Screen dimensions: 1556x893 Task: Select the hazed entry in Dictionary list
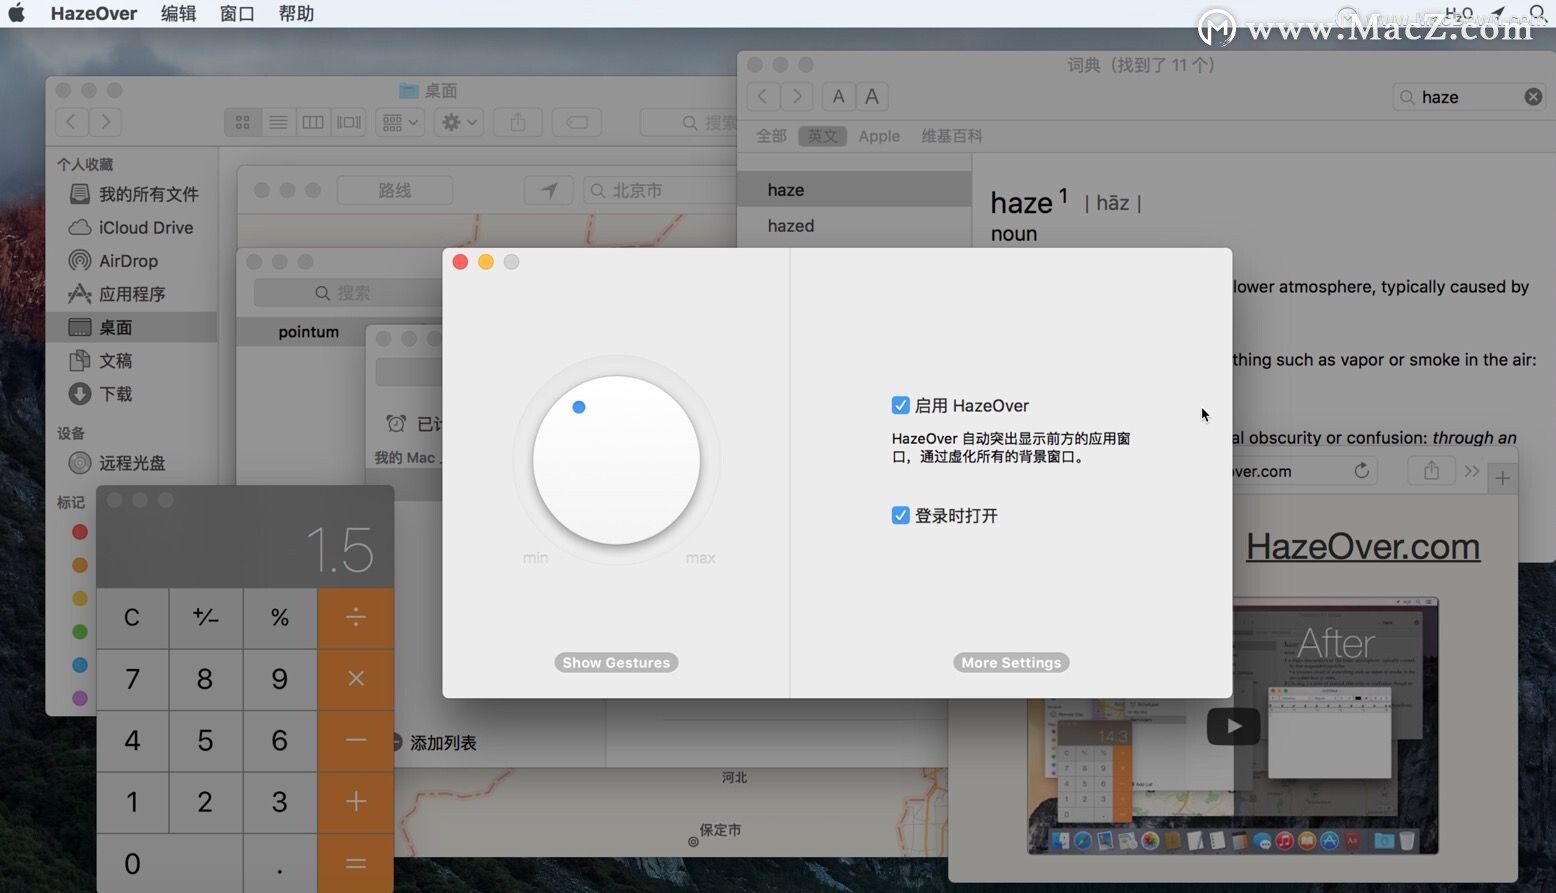pos(854,225)
